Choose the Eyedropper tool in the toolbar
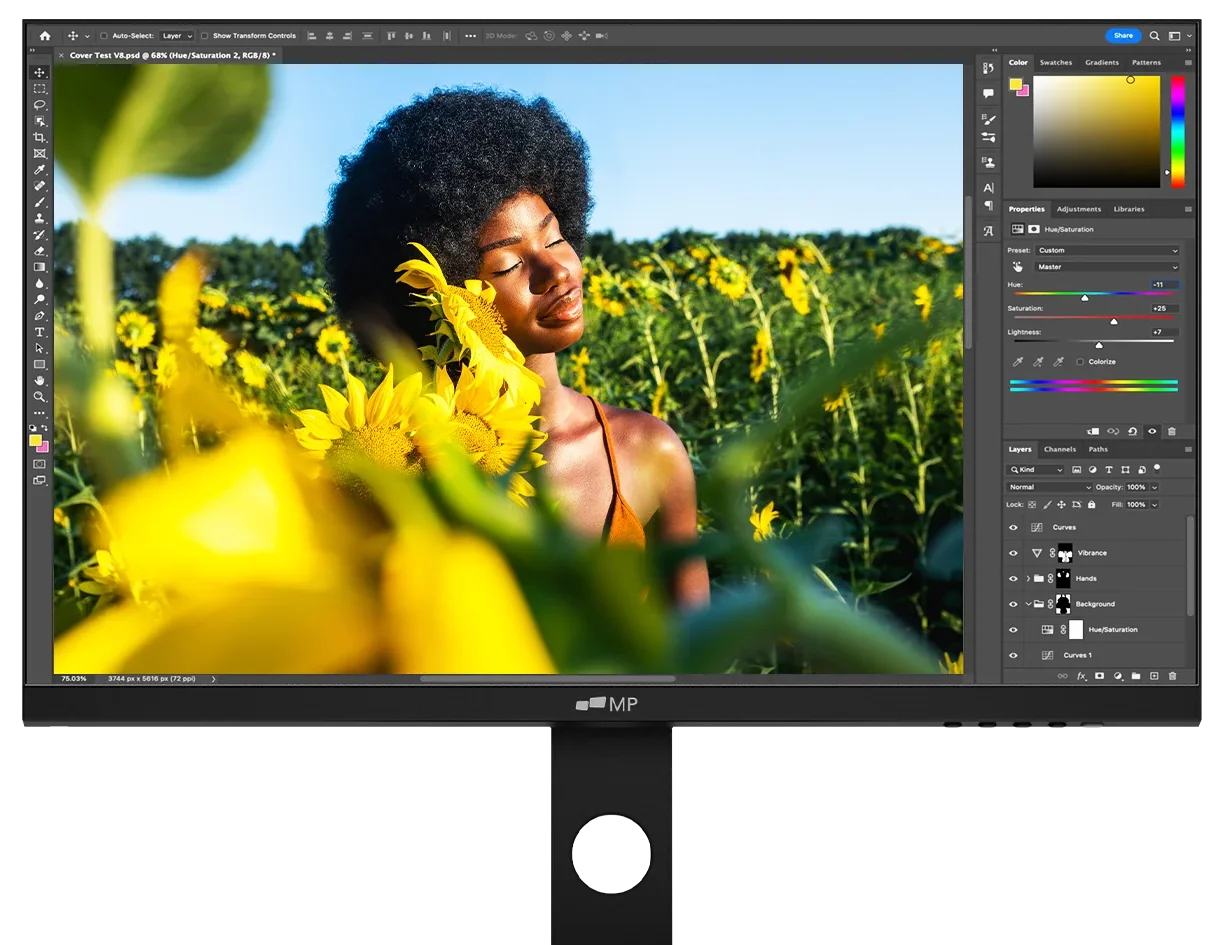Image resolution: width=1229 pixels, height=945 pixels. pyautogui.click(x=40, y=170)
